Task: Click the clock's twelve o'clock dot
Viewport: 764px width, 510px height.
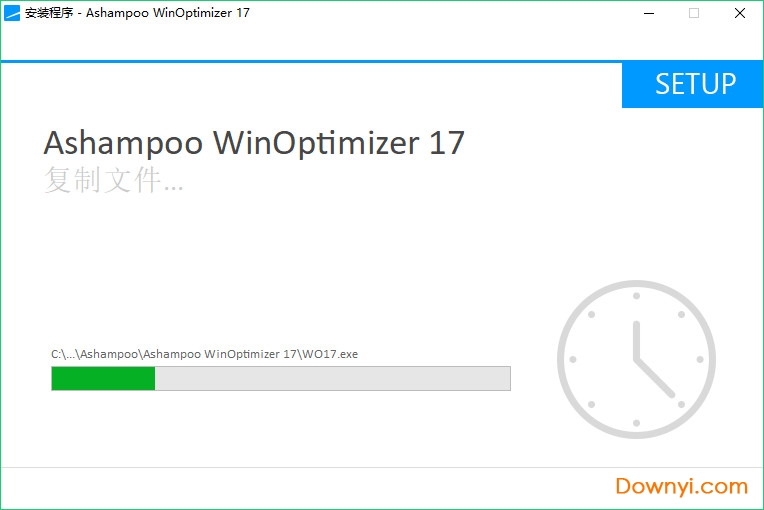Action: (636, 296)
